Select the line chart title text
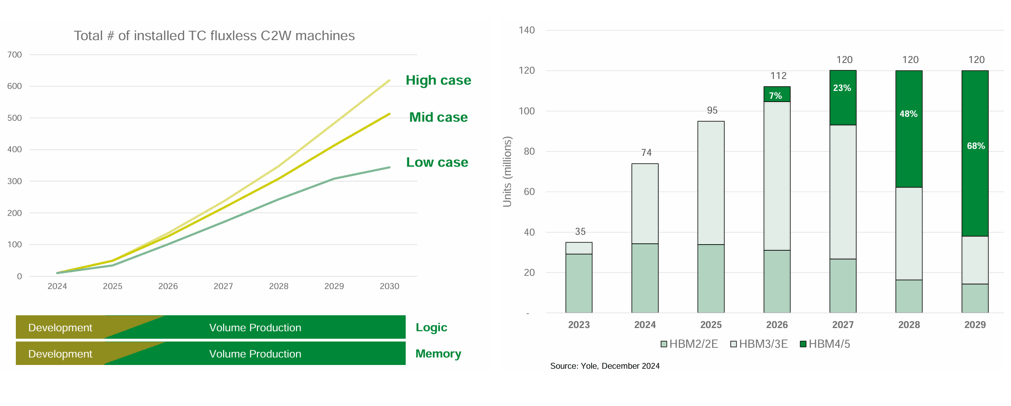 point(214,36)
